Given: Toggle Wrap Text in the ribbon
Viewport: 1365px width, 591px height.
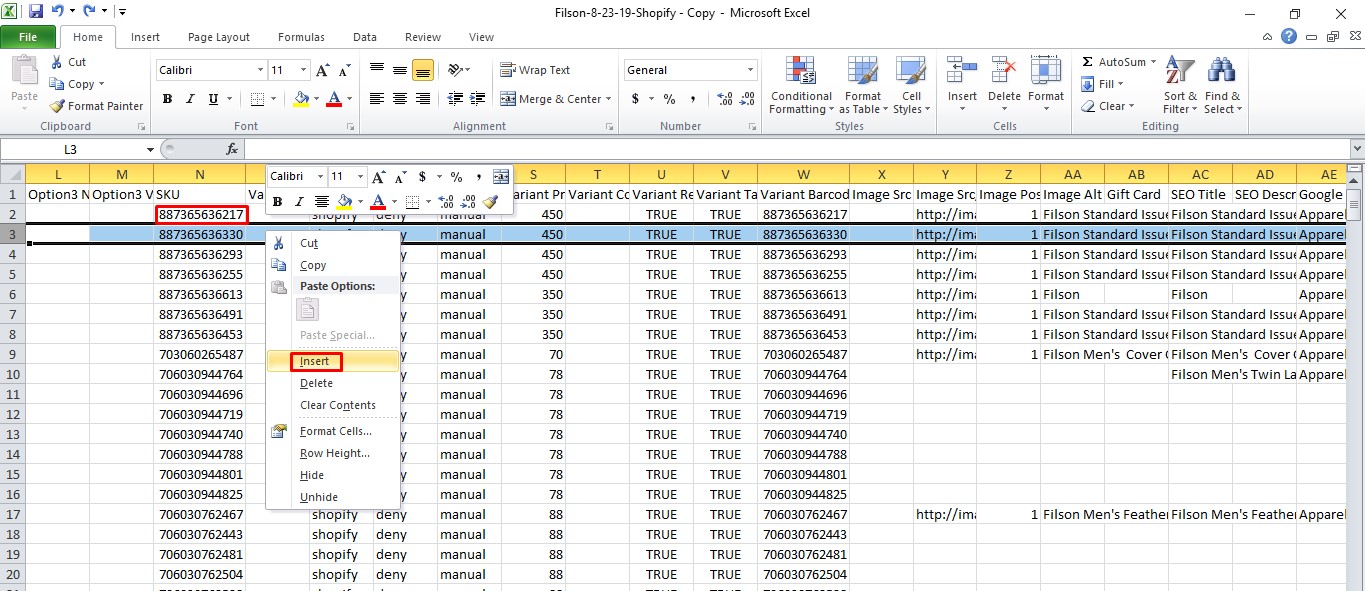Looking at the screenshot, I should click(x=535, y=70).
